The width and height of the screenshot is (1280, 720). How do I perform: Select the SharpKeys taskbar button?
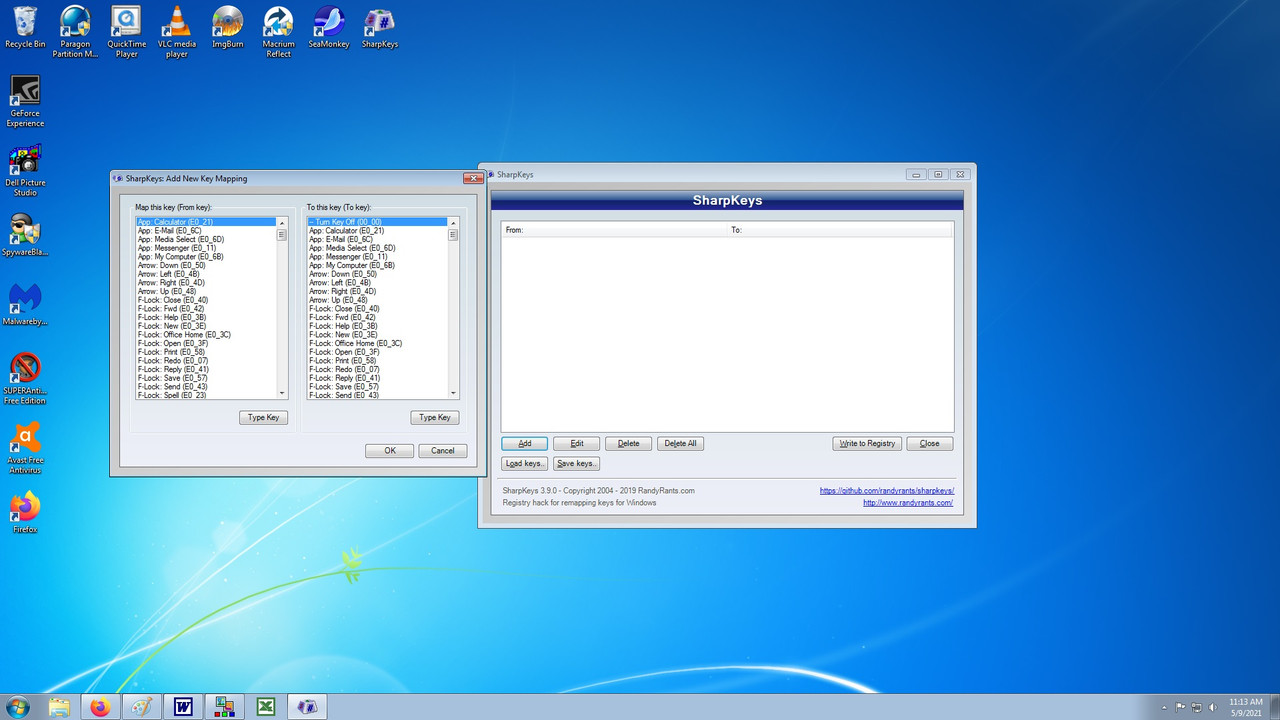click(x=307, y=707)
